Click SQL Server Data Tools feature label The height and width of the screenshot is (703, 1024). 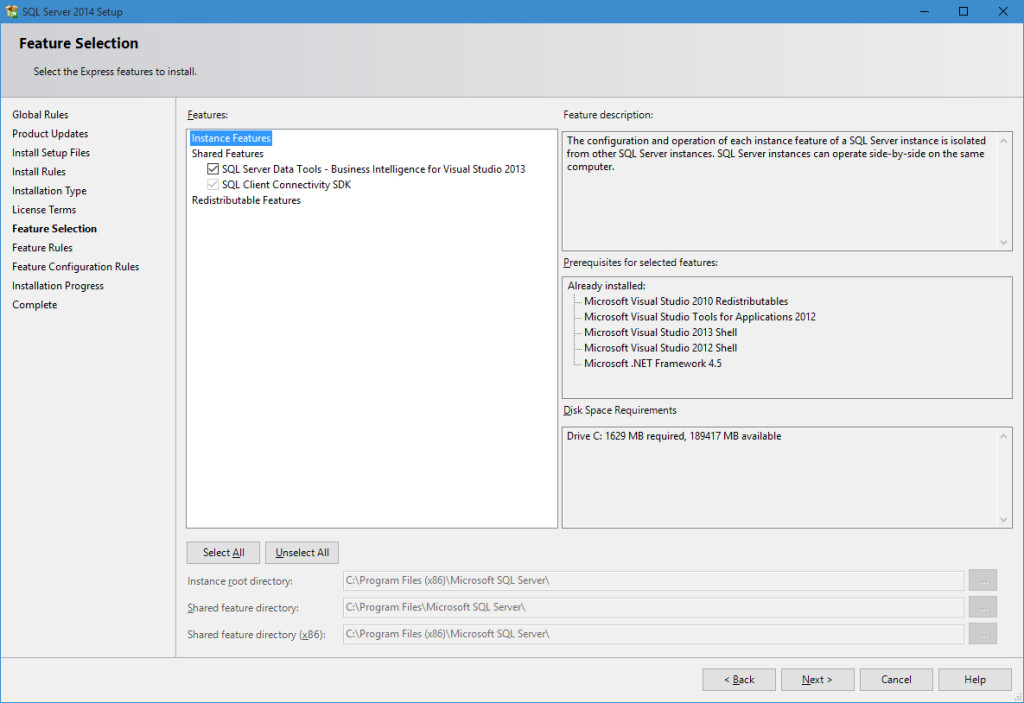pyautogui.click(x=374, y=169)
